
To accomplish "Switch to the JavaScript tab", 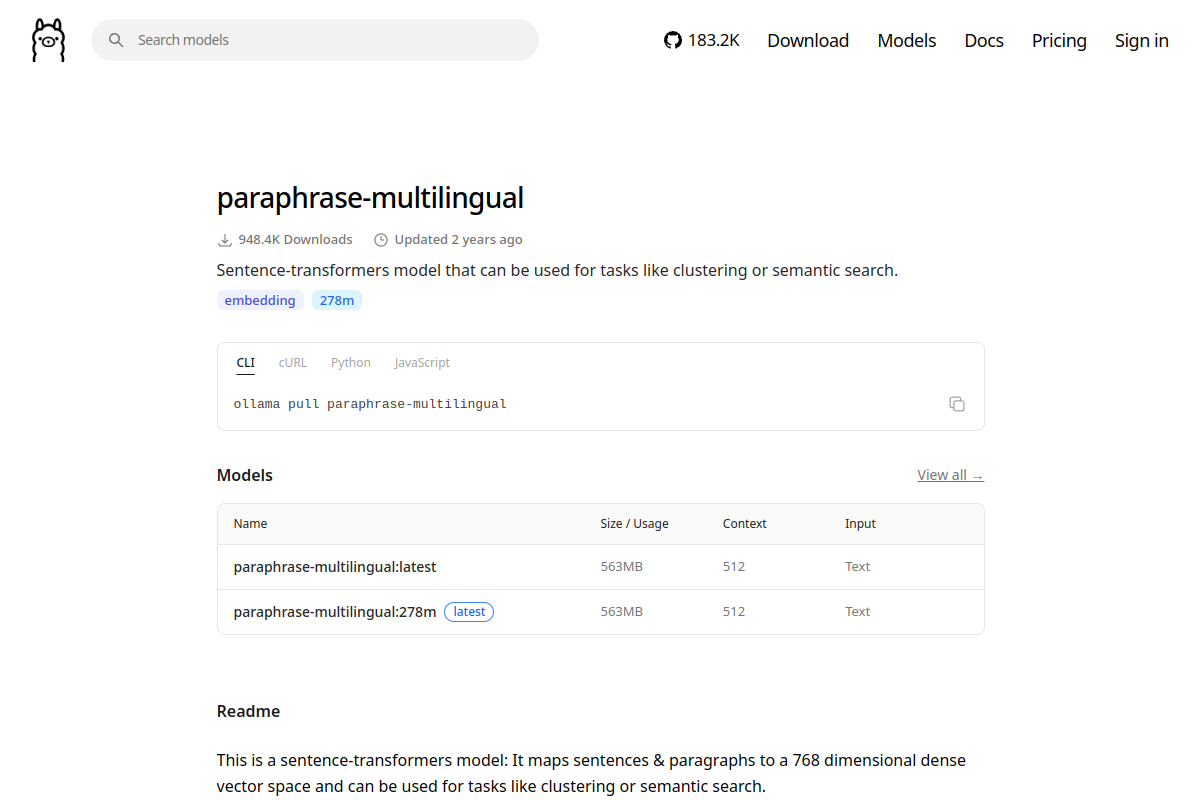I will (422, 363).
